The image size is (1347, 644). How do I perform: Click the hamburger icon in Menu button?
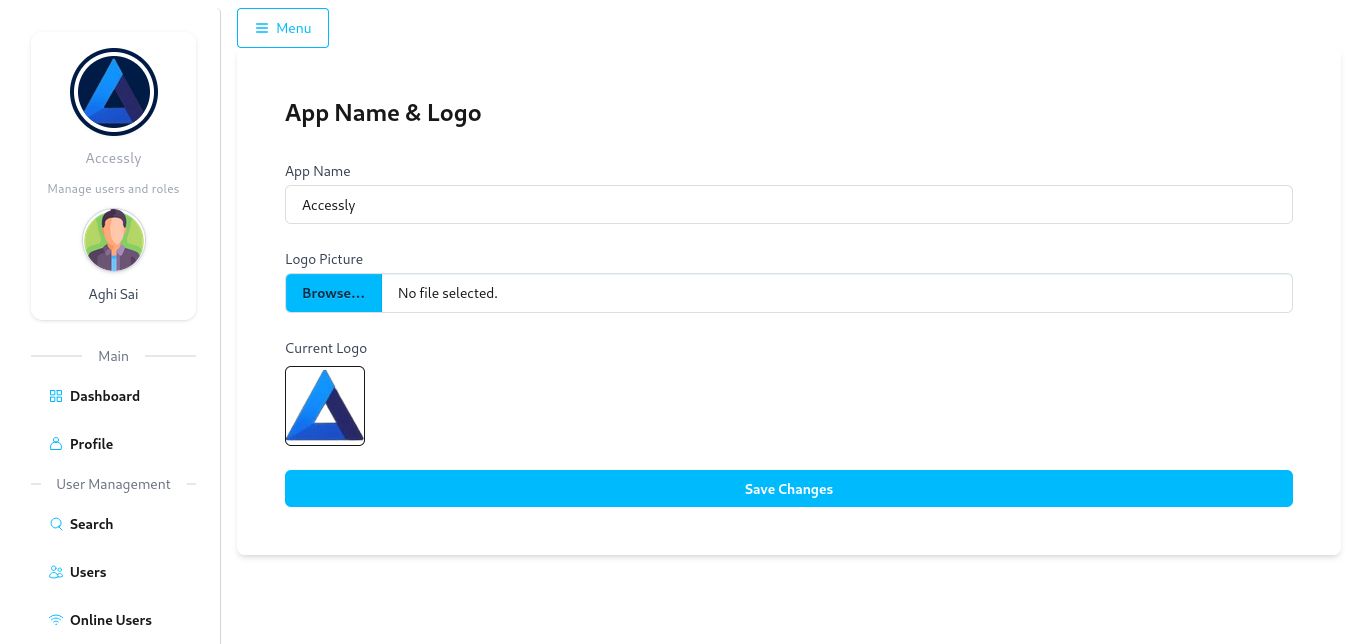[262, 28]
